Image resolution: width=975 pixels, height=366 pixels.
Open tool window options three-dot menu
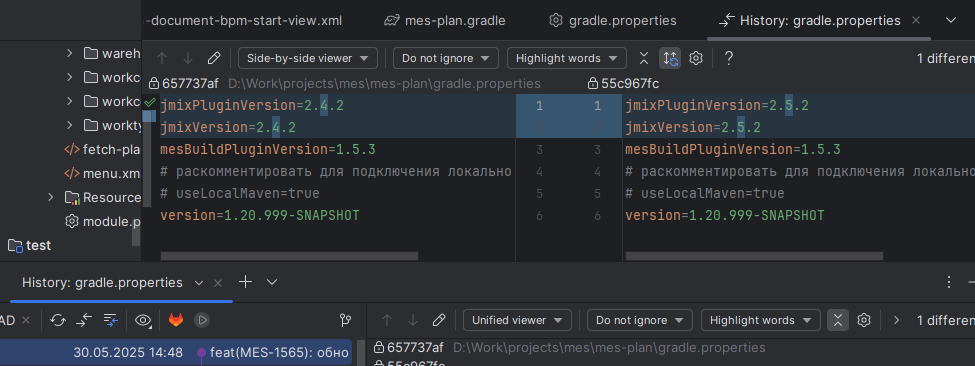pos(949,282)
